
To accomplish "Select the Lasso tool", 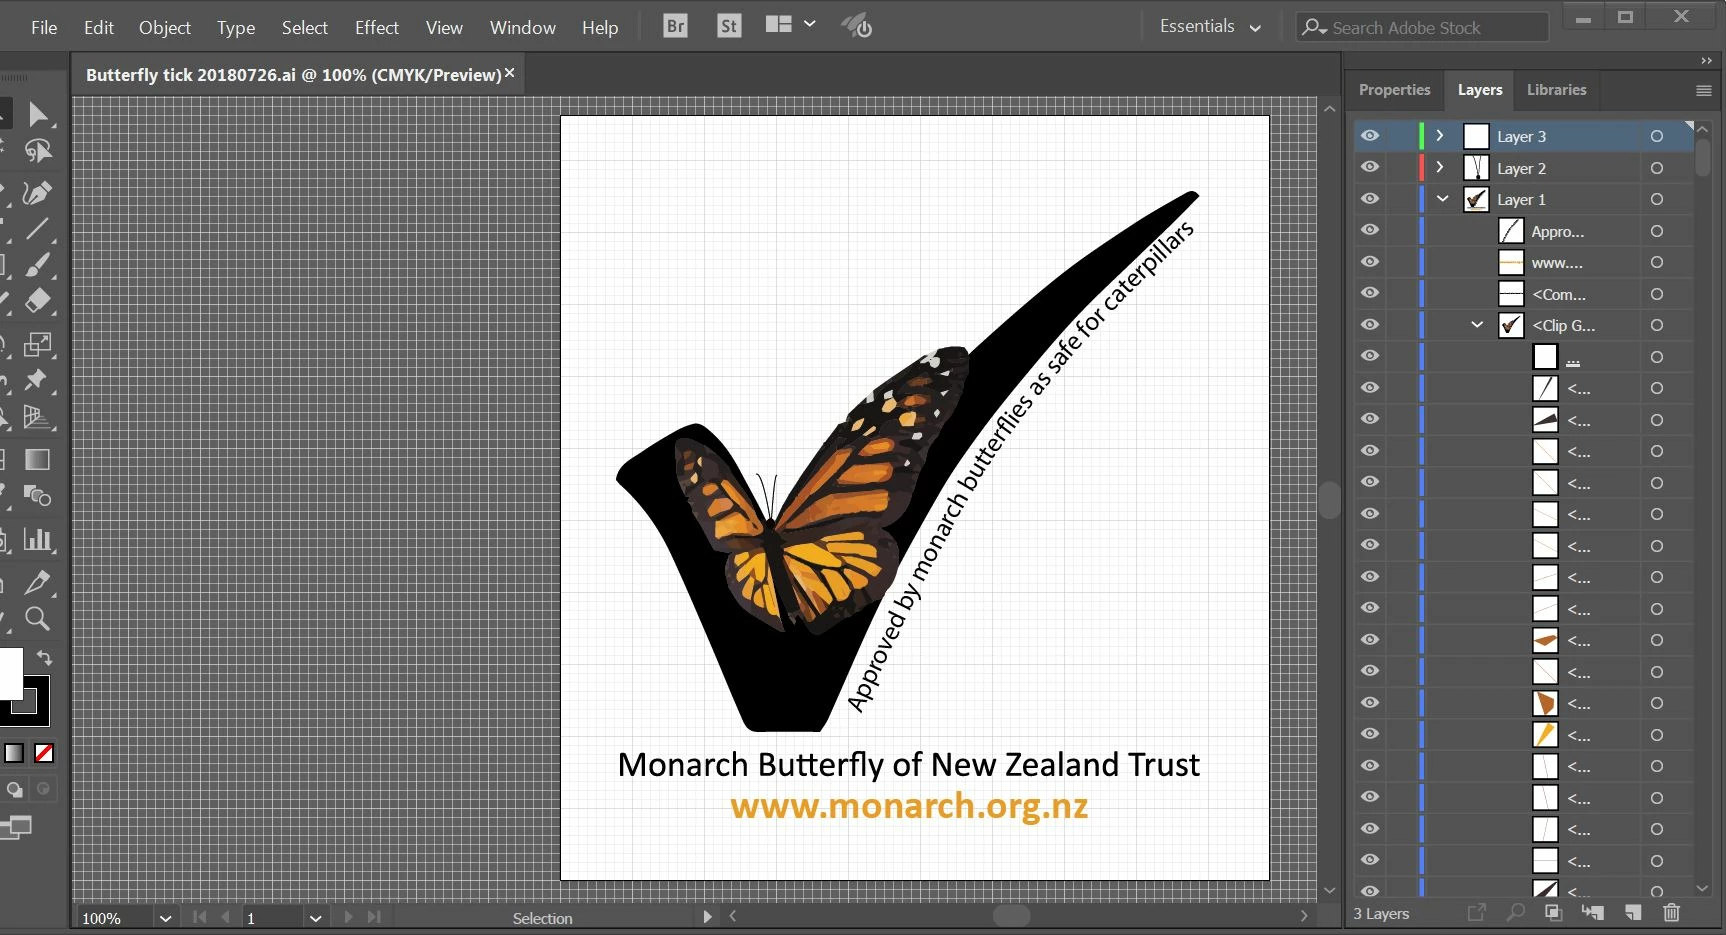I will [x=38, y=151].
